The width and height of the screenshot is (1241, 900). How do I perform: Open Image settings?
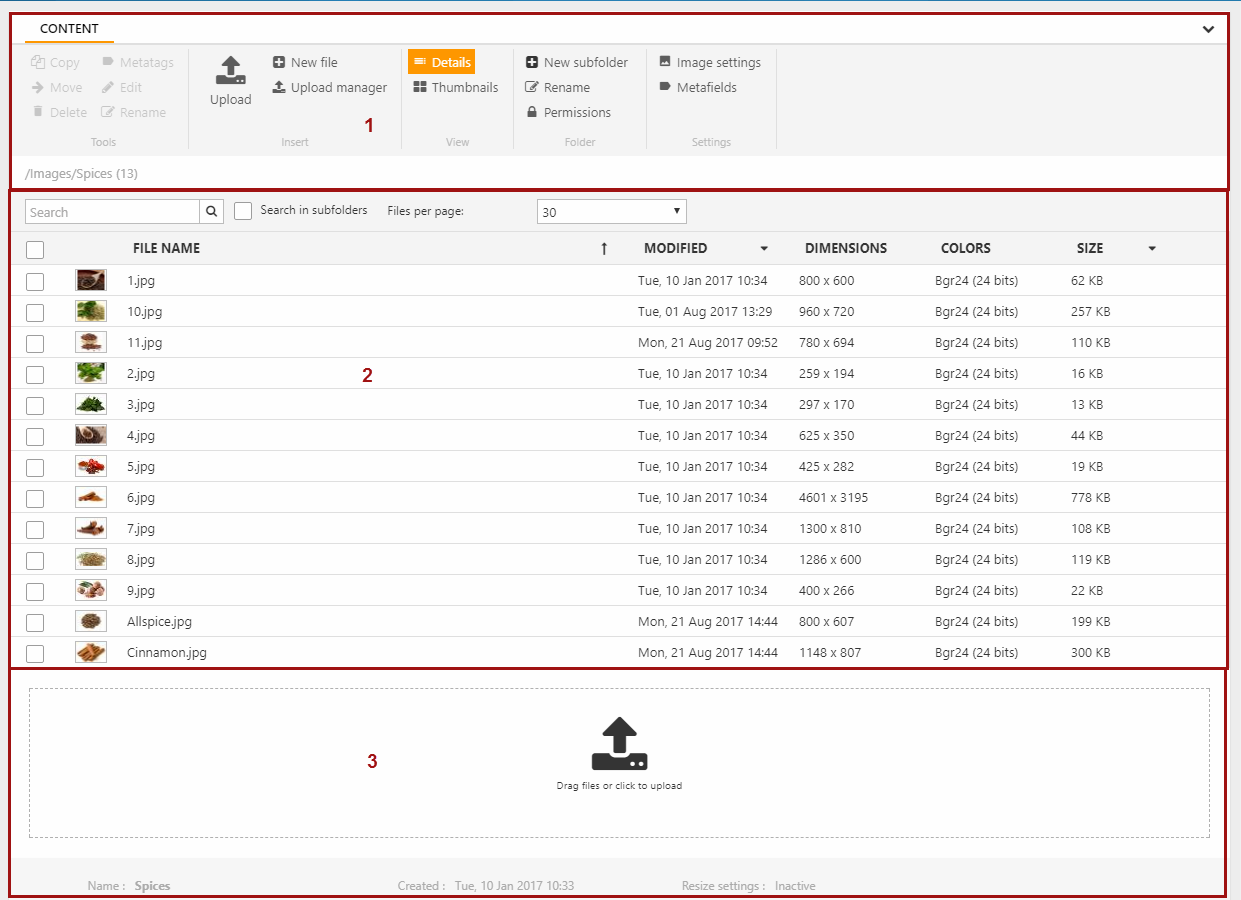[709, 62]
